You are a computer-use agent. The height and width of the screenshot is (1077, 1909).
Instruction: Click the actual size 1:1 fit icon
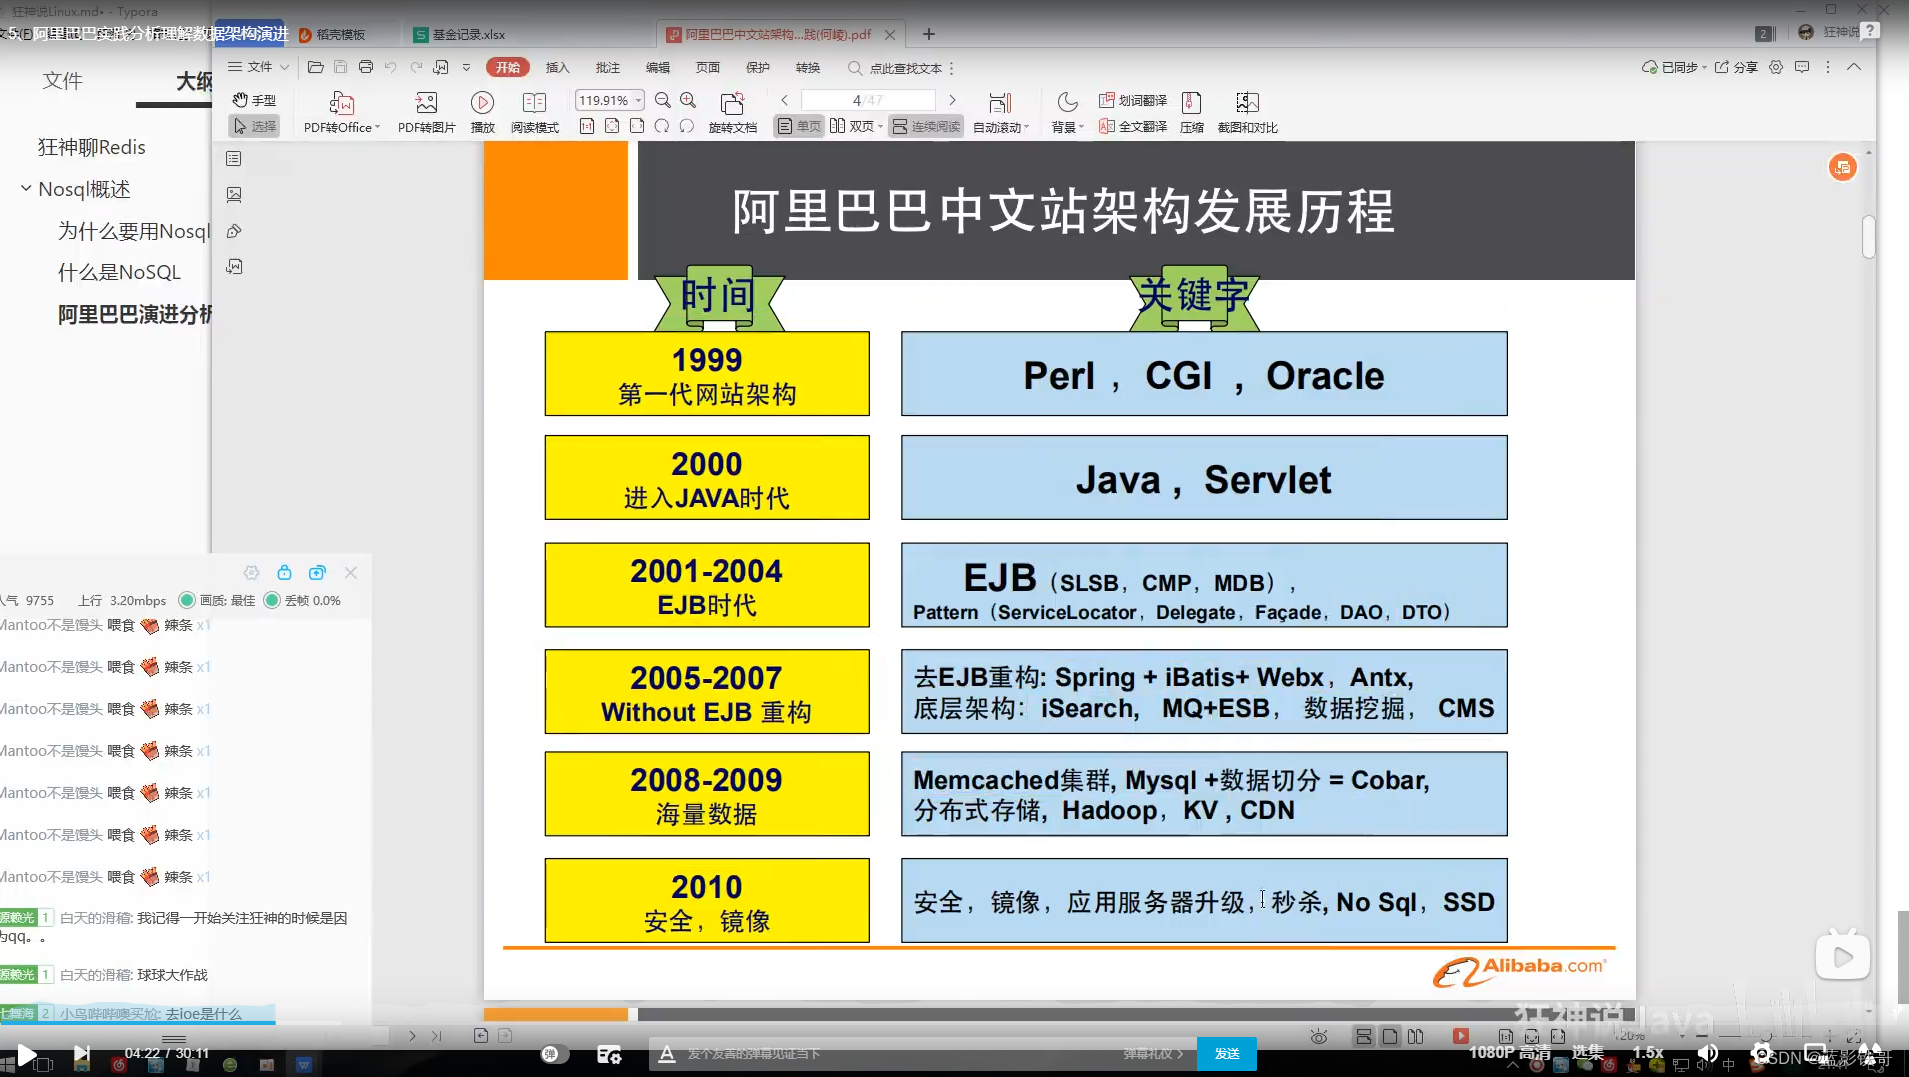coord(587,126)
